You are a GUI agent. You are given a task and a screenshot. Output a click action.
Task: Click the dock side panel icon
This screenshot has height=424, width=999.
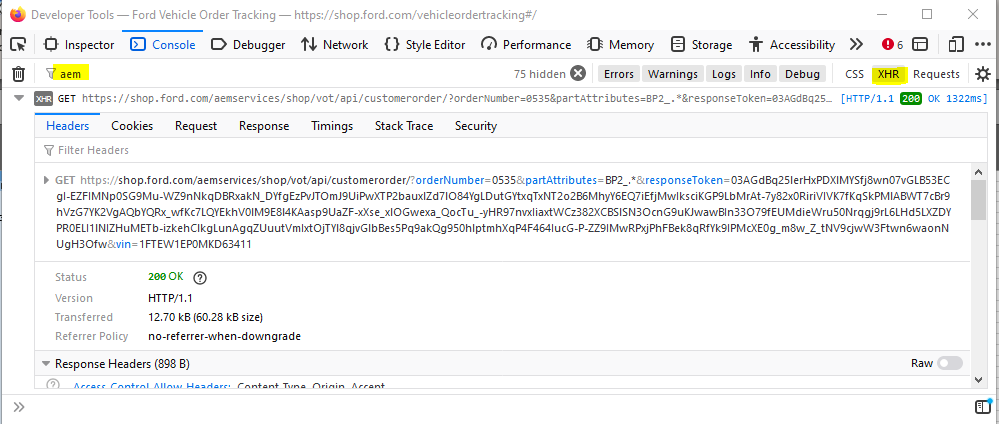click(x=920, y=44)
